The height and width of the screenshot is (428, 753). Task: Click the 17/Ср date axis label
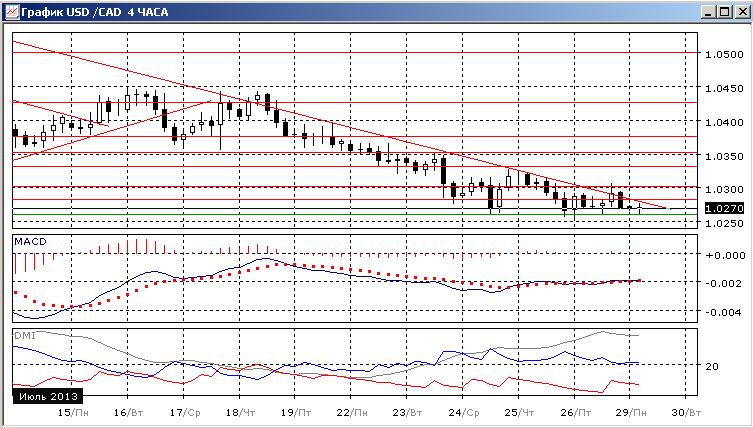185,413
